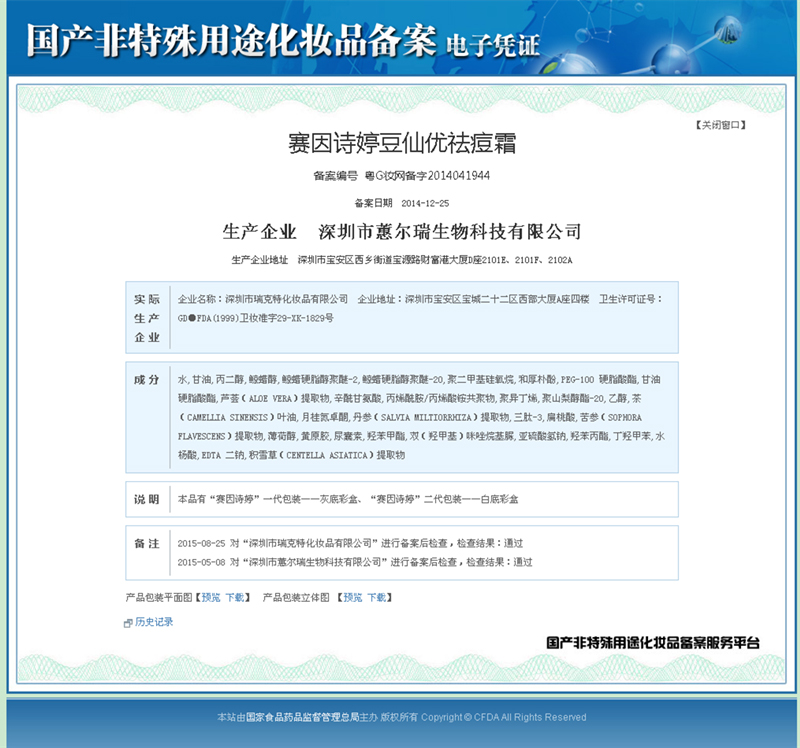
Task: Click the filing date 2014-12-25
Action: pyautogui.click(x=425, y=204)
